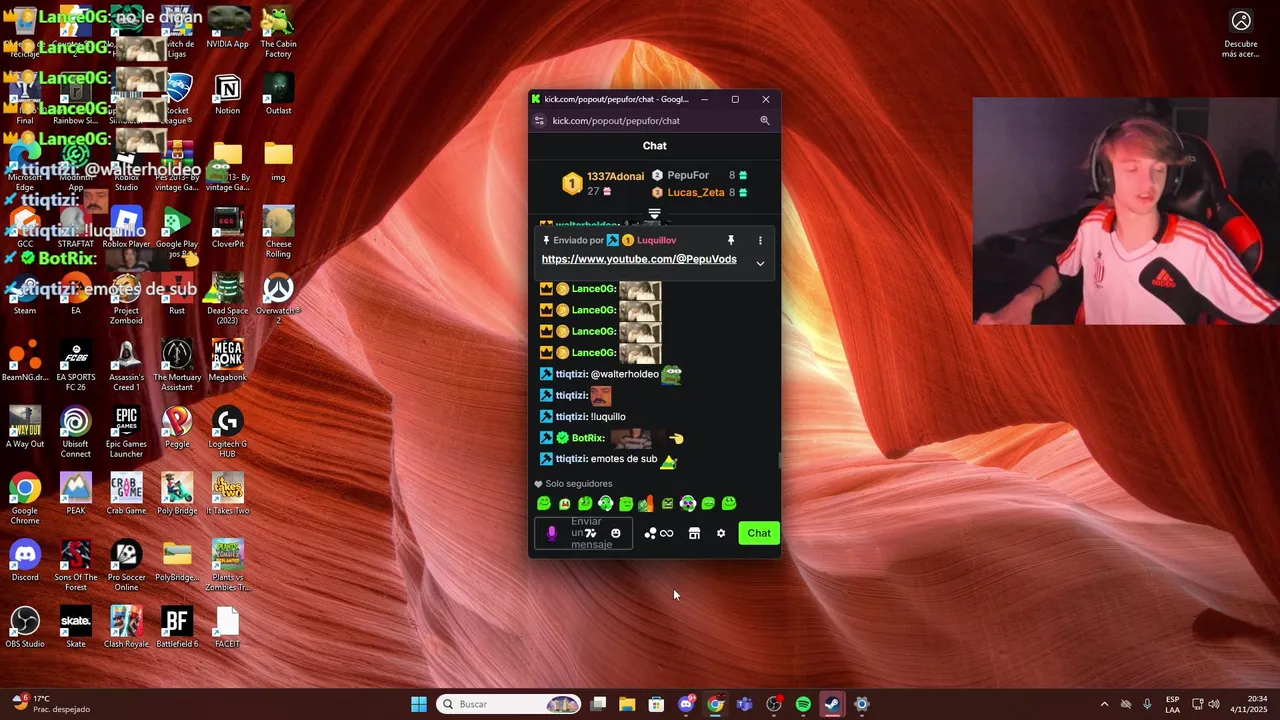Open Epic Games Launcher desktop icon
Viewport: 1280px width, 720px height.
pos(126,432)
